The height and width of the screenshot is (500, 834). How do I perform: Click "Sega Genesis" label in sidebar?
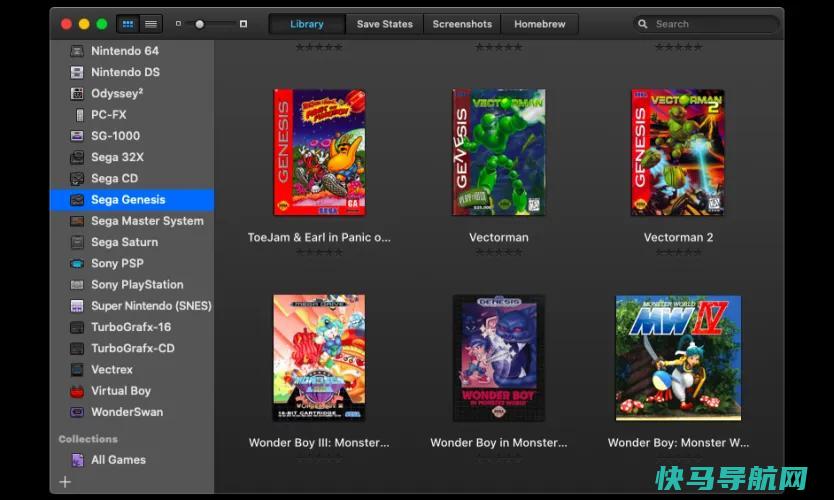[128, 200]
